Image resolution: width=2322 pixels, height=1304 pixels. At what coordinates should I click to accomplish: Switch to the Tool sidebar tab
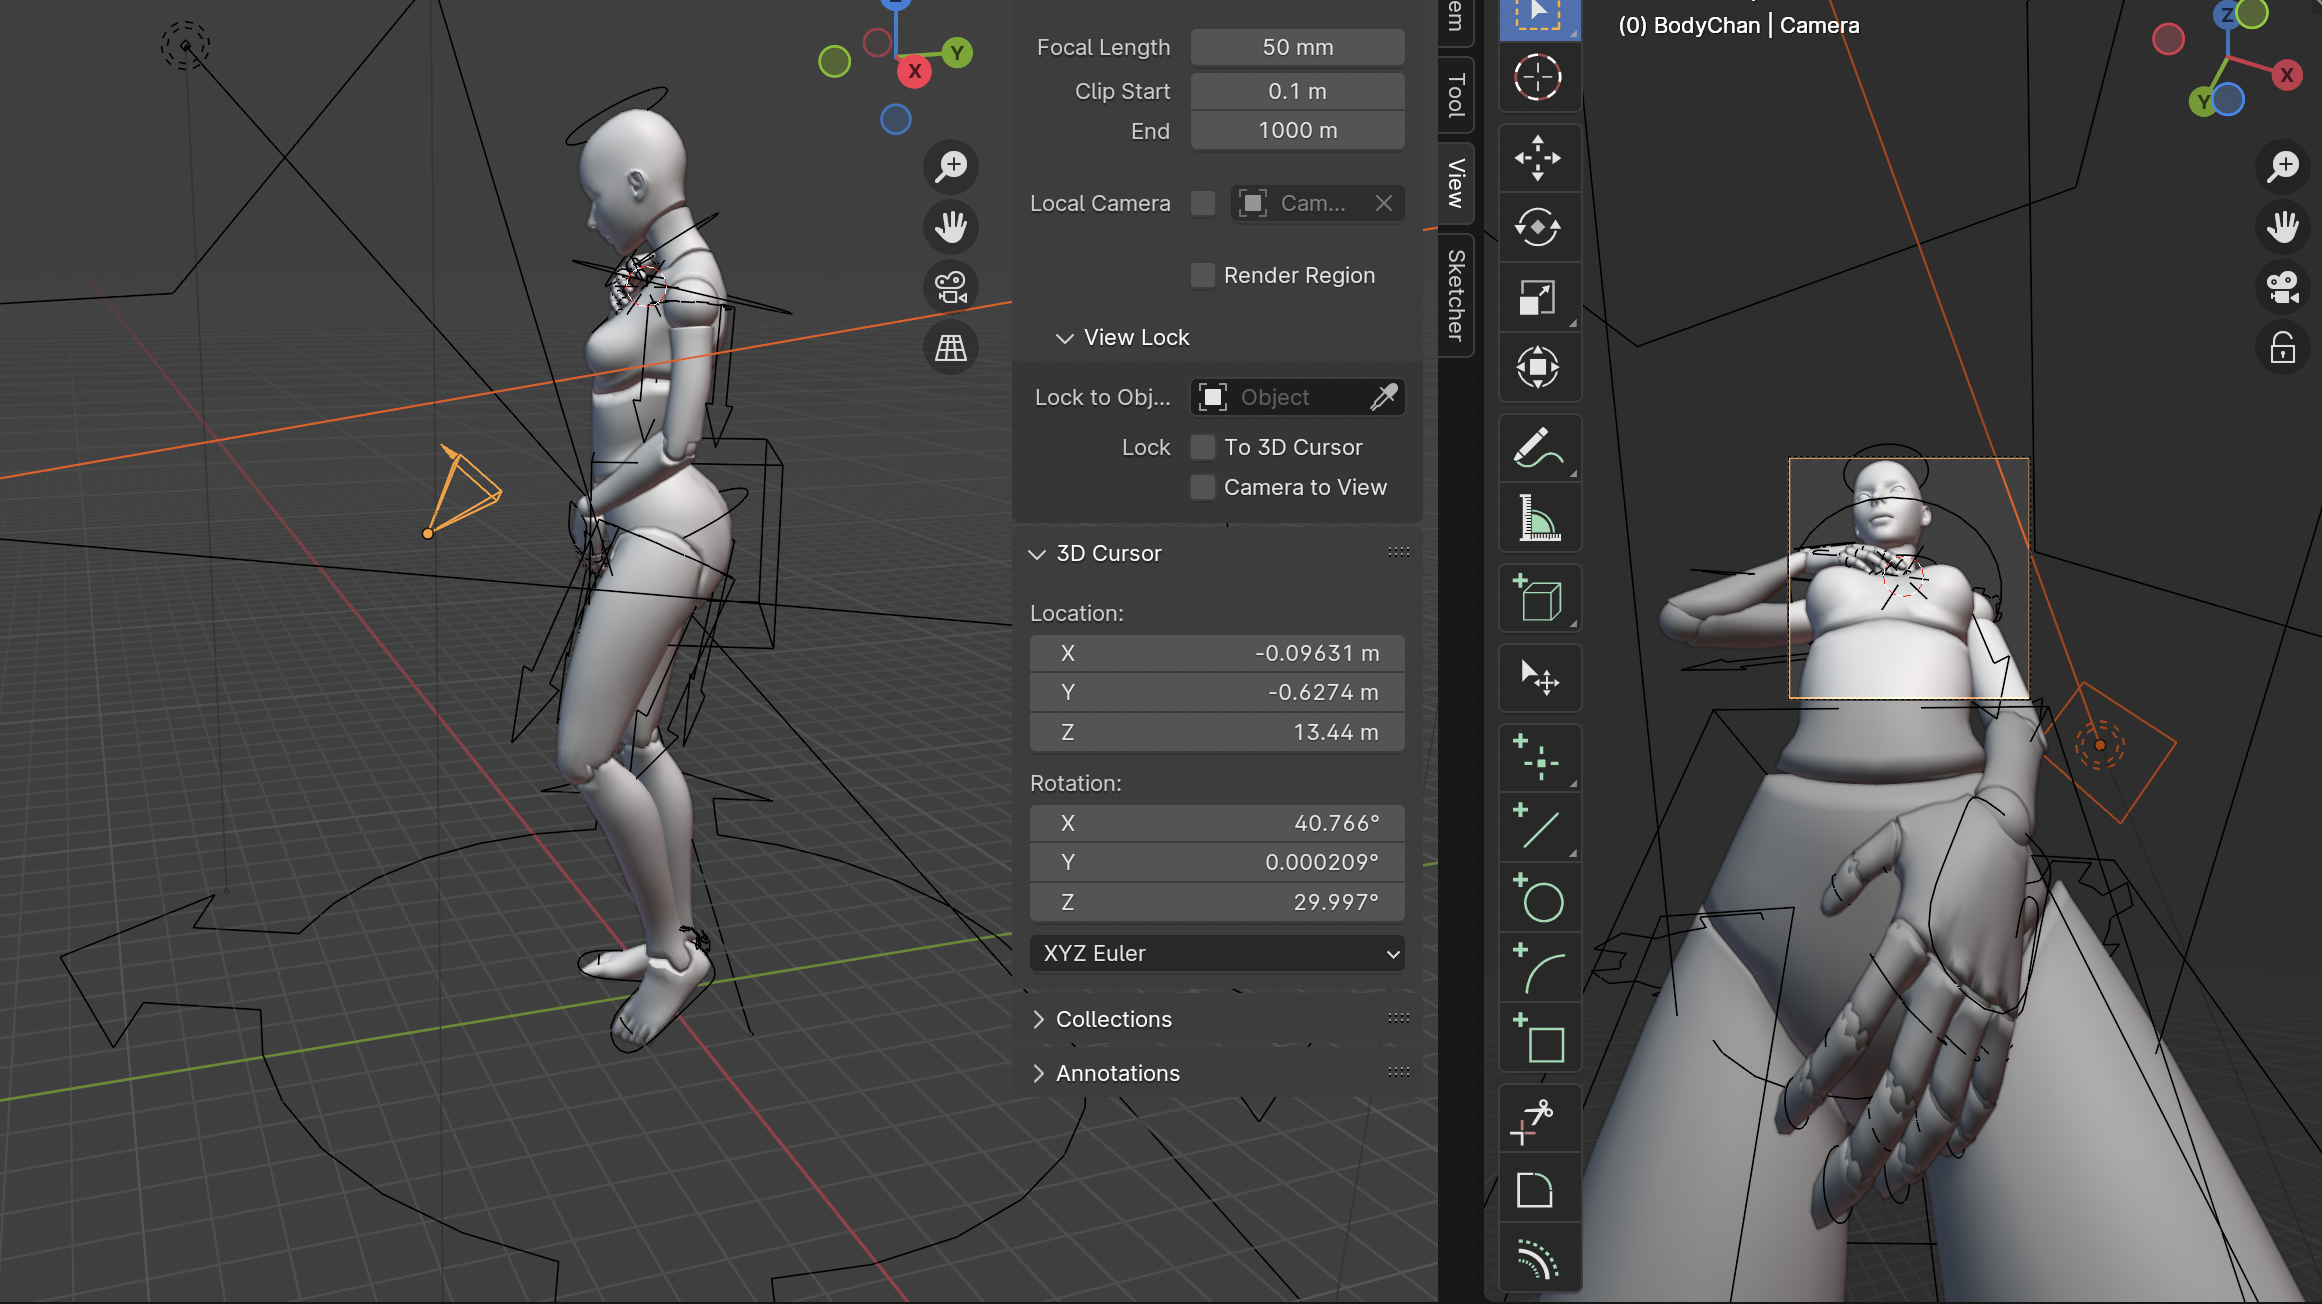[1456, 94]
